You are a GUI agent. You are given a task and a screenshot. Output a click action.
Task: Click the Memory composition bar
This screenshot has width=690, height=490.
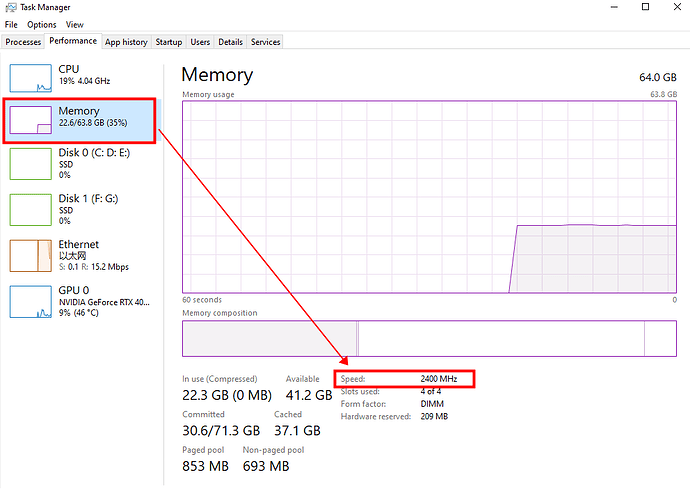click(429, 338)
